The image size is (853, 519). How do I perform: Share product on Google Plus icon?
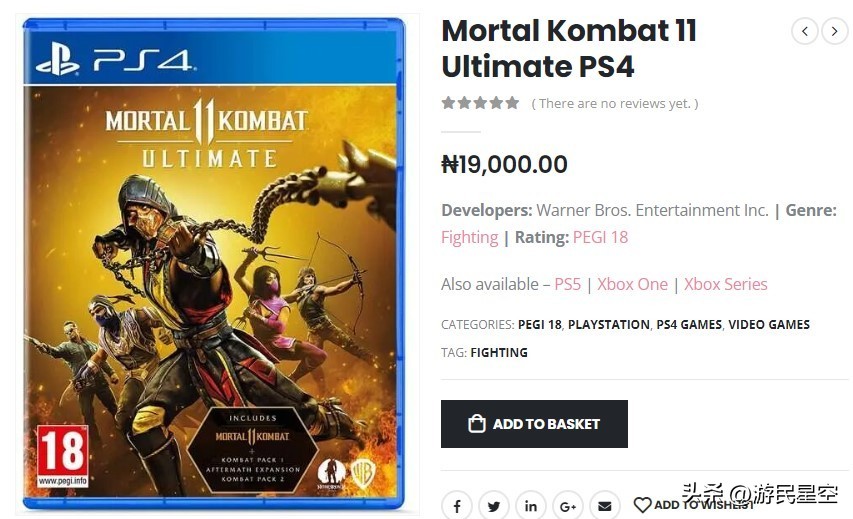point(567,506)
